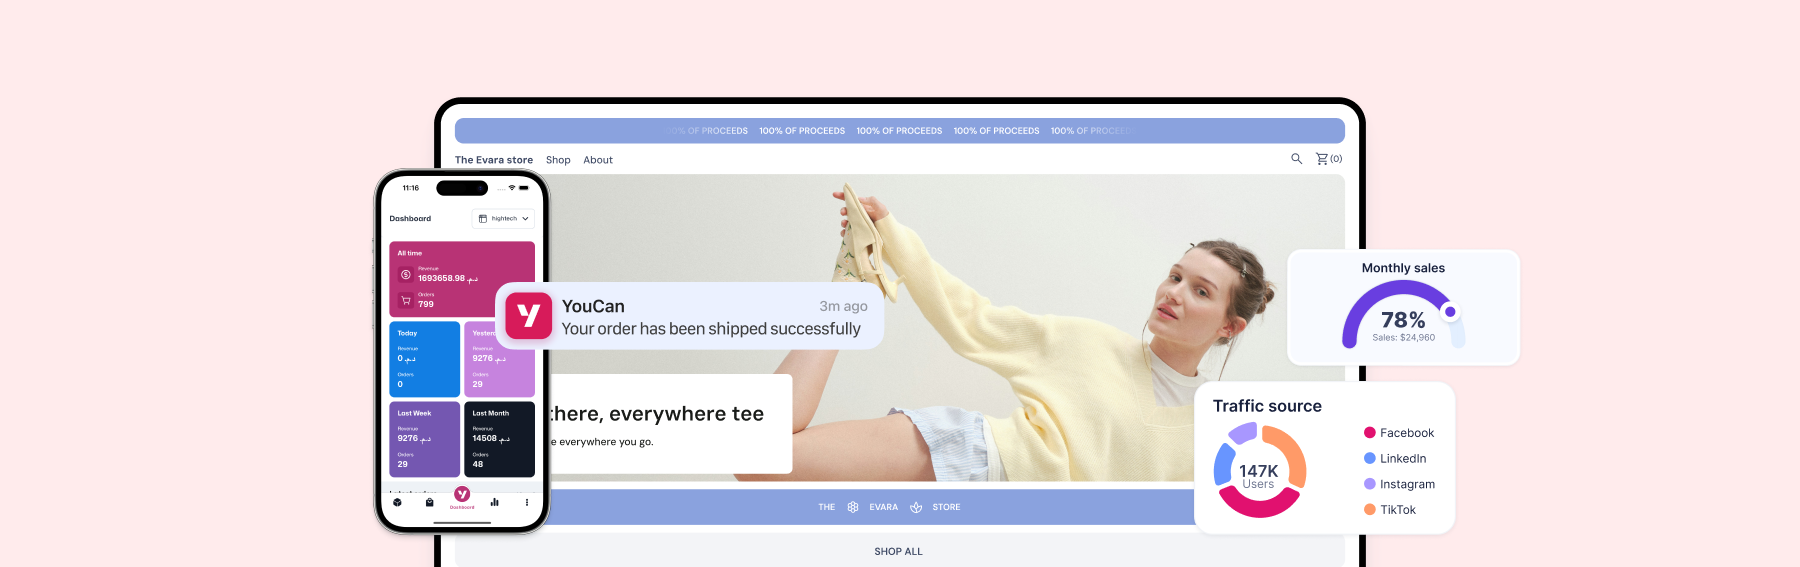The image size is (1800, 567).
Task: Tap the Last Week stats card
Action: pyautogui.click(x=424, y=439)
